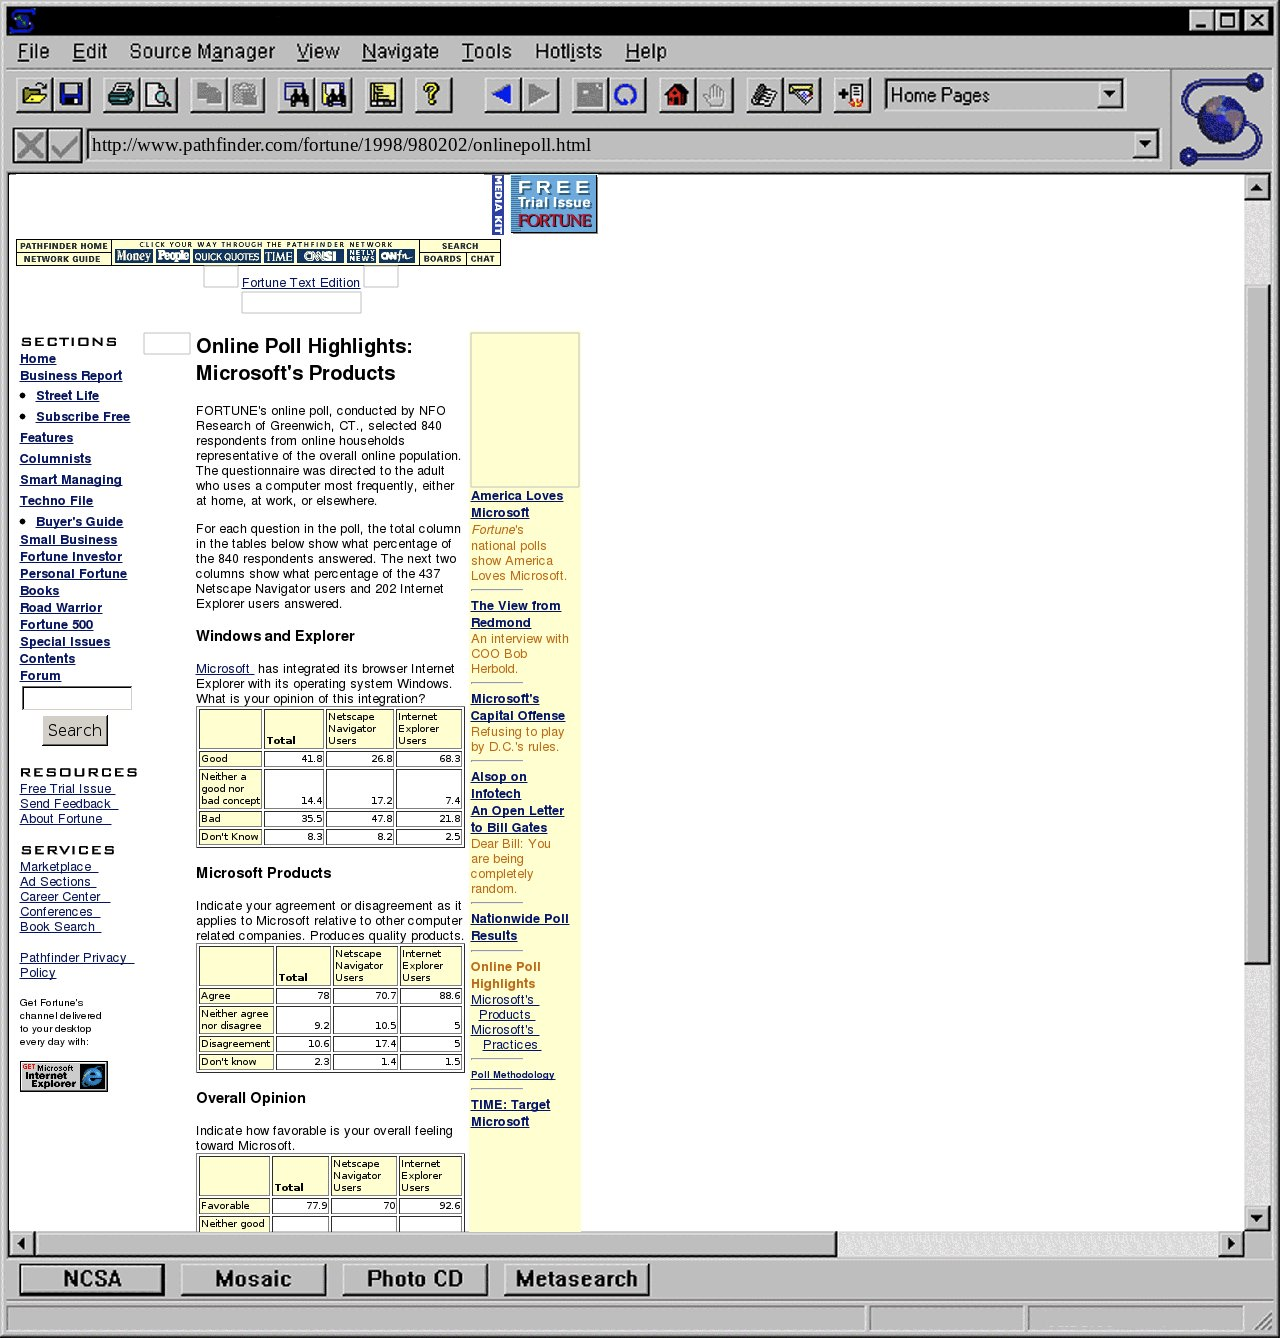Switch to the Metasearch tab
The width and height of the screenshot is (1280, 1338).
(x=577, y=1279)
